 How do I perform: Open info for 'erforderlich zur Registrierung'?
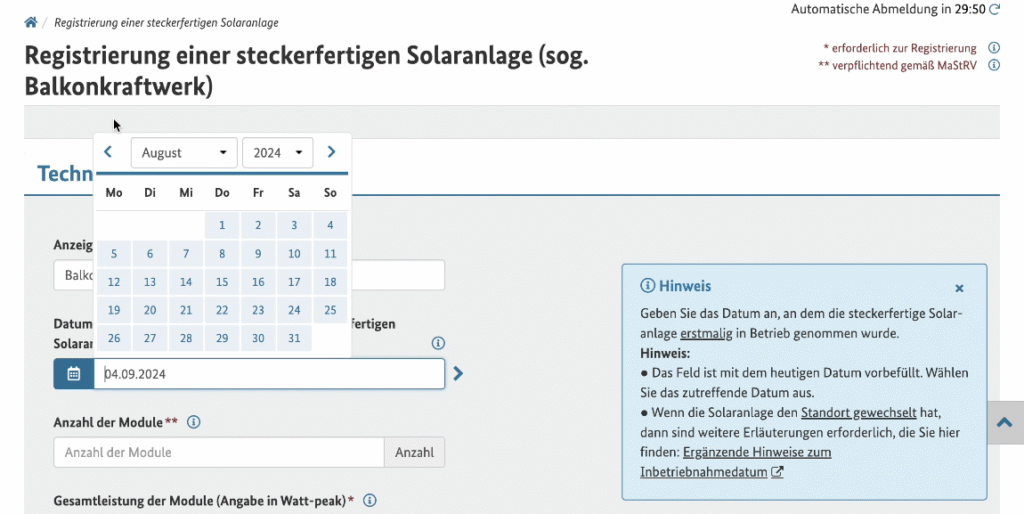(993, 48)
